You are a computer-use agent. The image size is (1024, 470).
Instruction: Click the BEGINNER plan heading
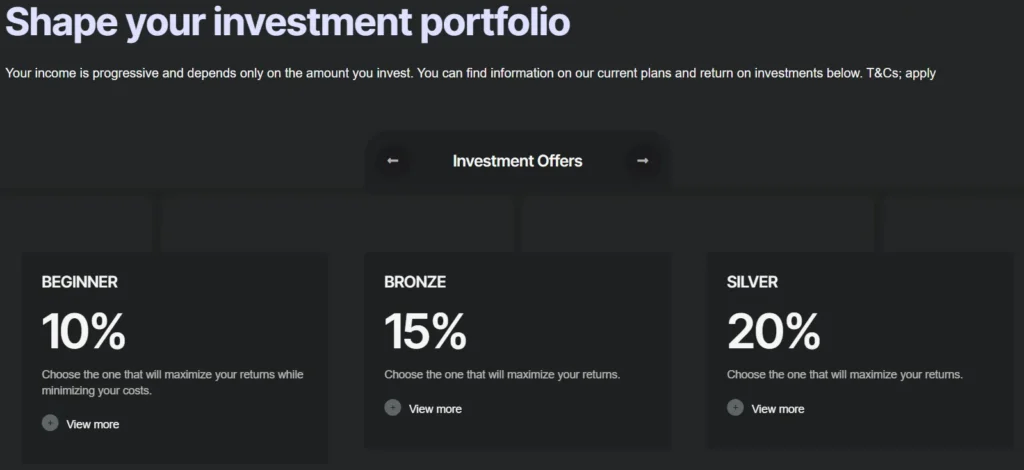(x=80, y=282)
